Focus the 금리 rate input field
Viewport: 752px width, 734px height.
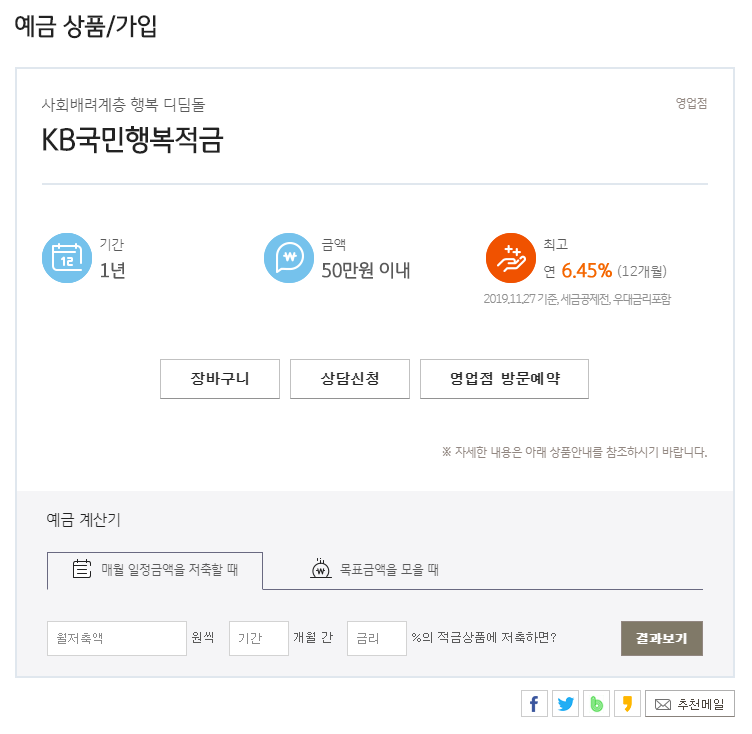point(377,638)
